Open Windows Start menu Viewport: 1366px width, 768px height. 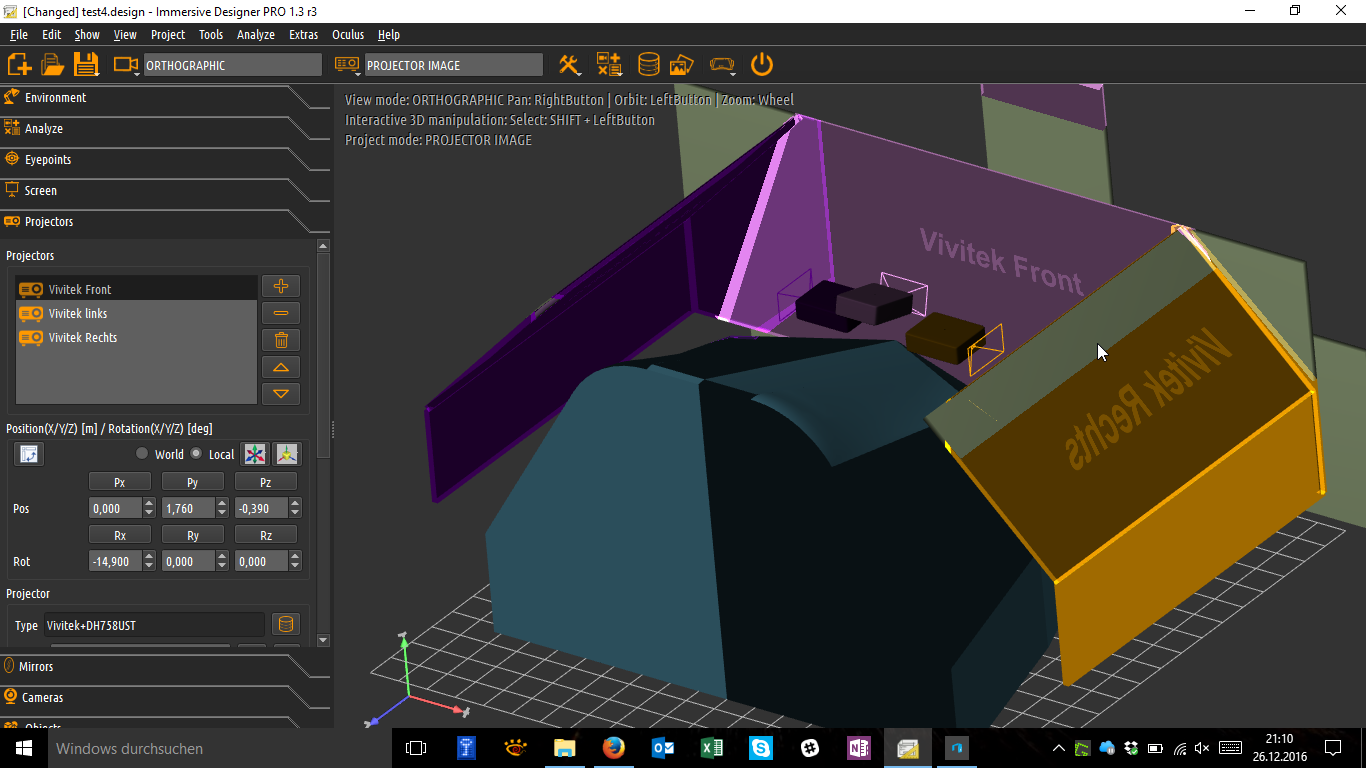(23, 748)
